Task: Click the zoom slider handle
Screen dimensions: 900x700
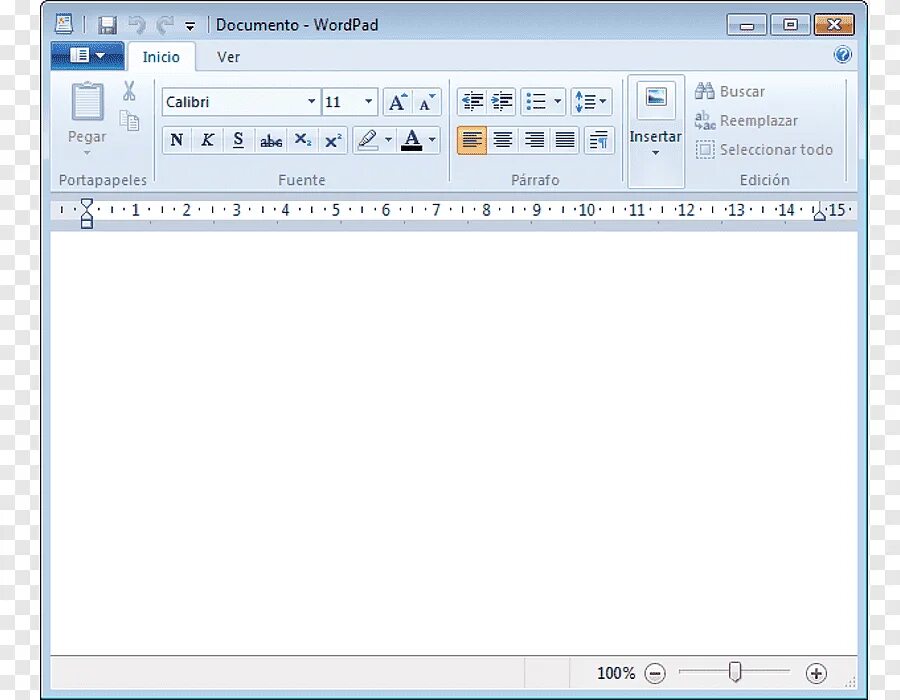Action: [x=735, y=672]
